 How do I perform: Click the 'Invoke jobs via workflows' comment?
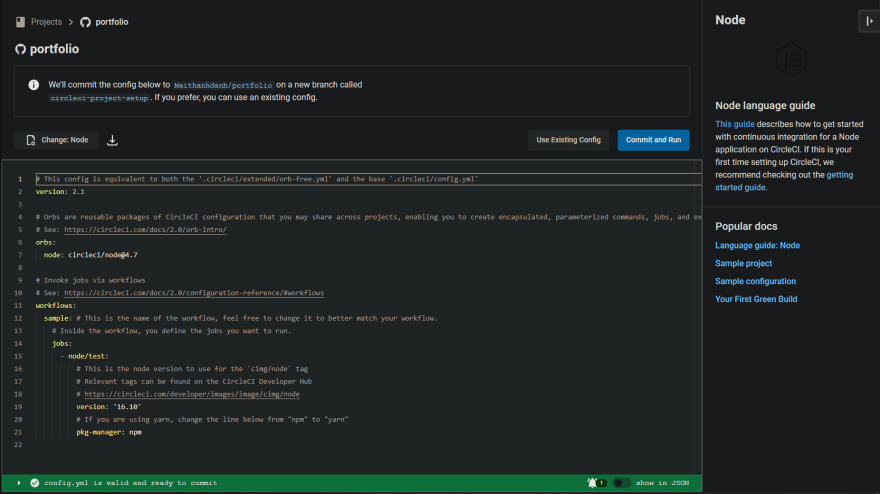(x=90, y=280)
